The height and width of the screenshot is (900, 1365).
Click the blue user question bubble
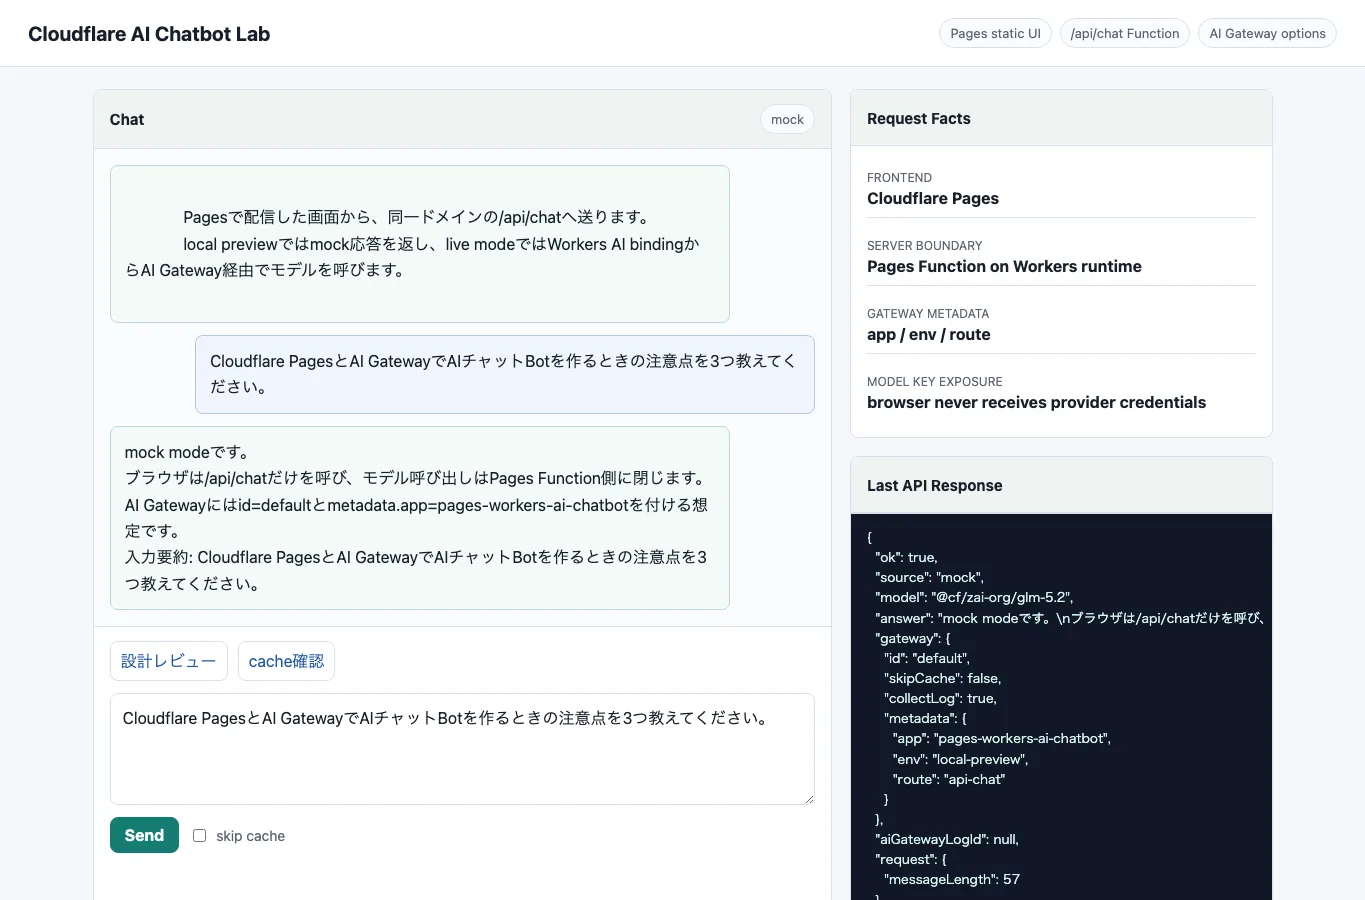coord(505,374)
